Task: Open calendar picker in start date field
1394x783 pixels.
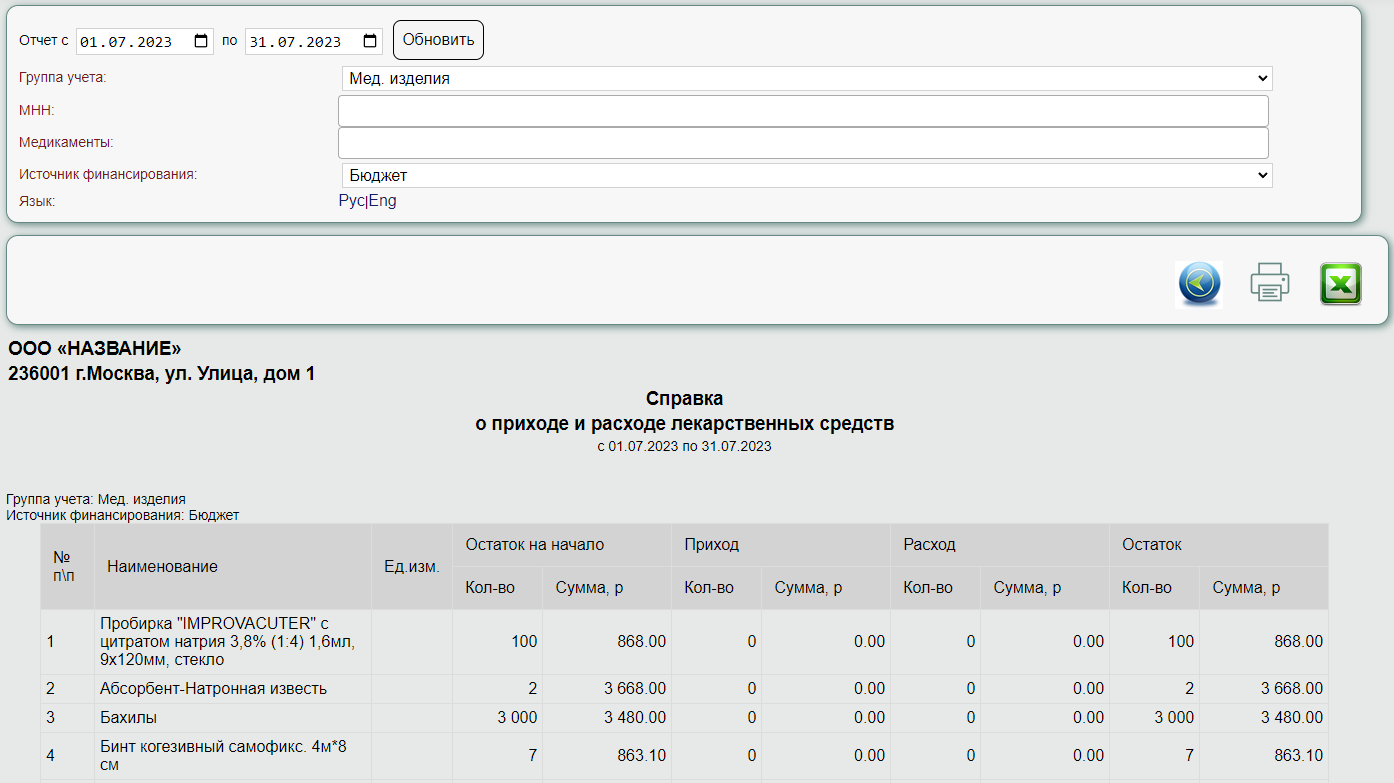Action: click(x=201, y=41)
